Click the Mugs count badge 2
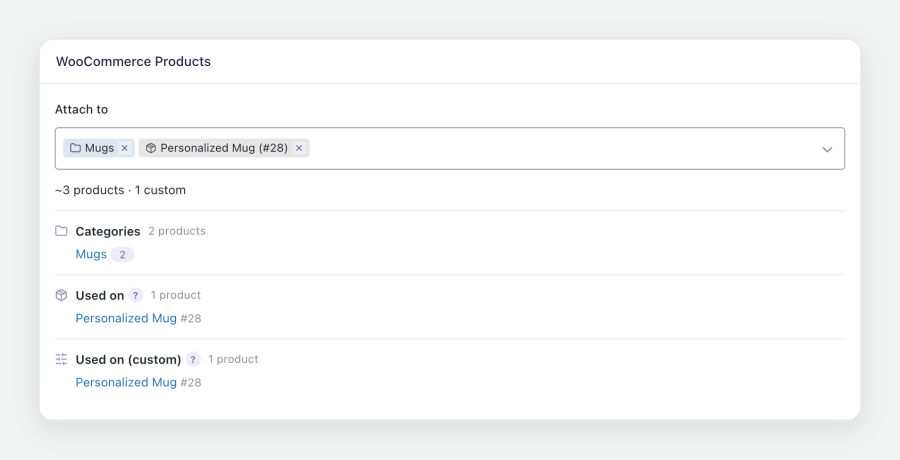The height and width of the screenshot is (460, 900). pyautogui.click(x=122, y=254)
